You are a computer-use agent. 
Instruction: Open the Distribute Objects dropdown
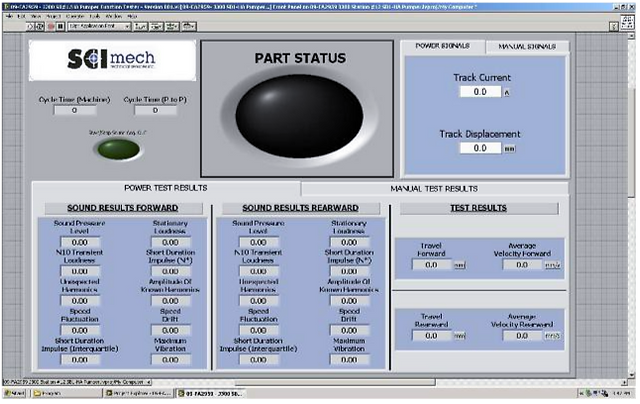[157, 27]
